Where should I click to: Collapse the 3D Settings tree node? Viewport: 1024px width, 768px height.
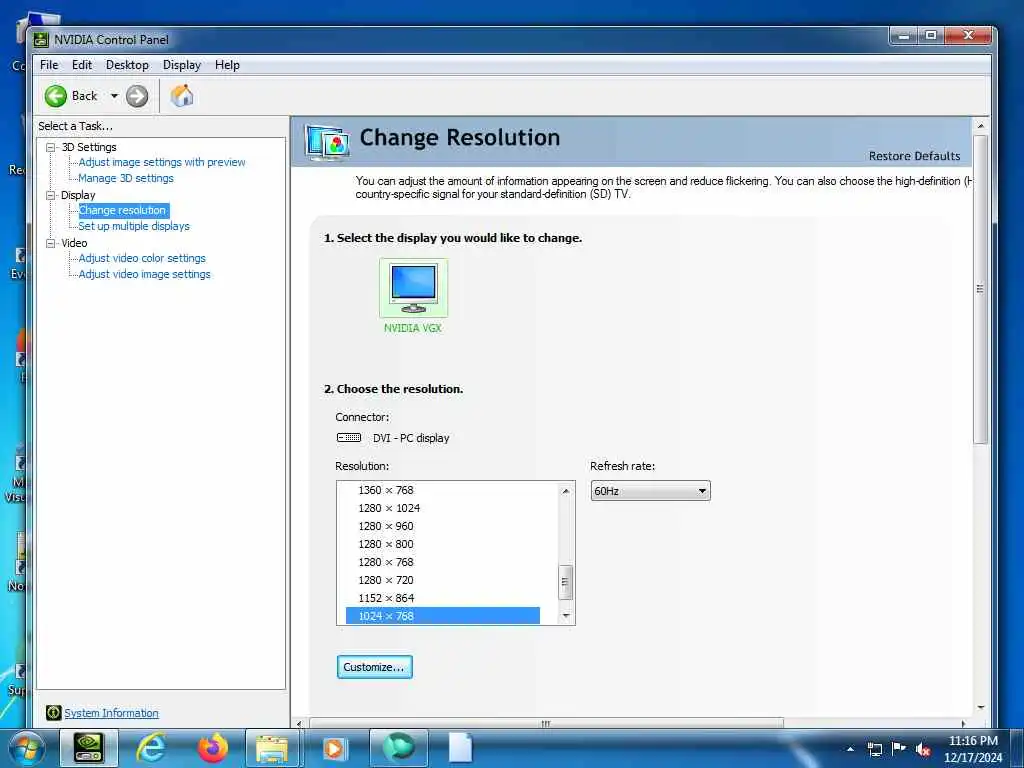[x=50, y=148]
